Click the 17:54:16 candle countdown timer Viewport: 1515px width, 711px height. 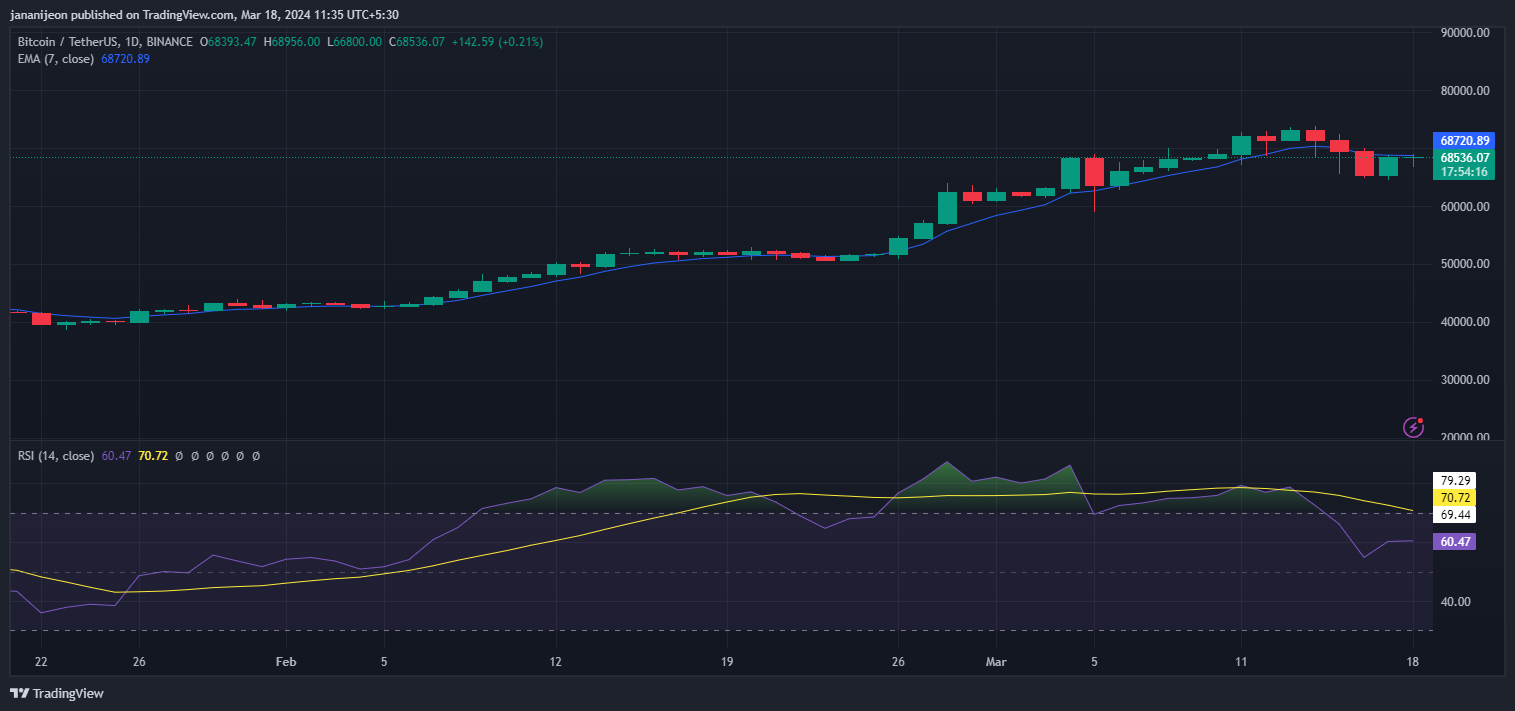(x=1465, y=172)
